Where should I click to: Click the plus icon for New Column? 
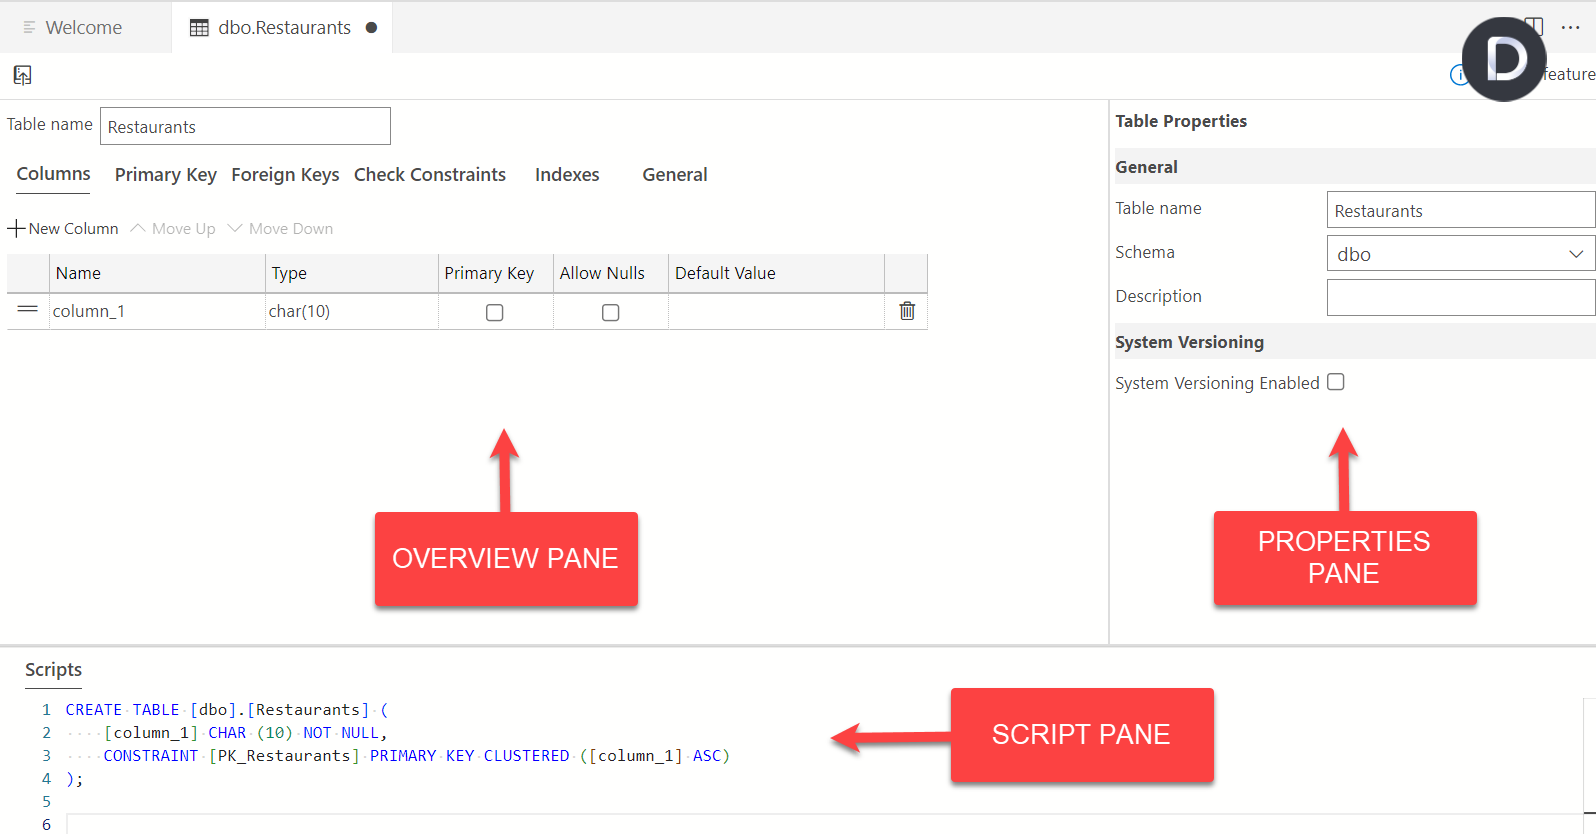tap(16, 229)
